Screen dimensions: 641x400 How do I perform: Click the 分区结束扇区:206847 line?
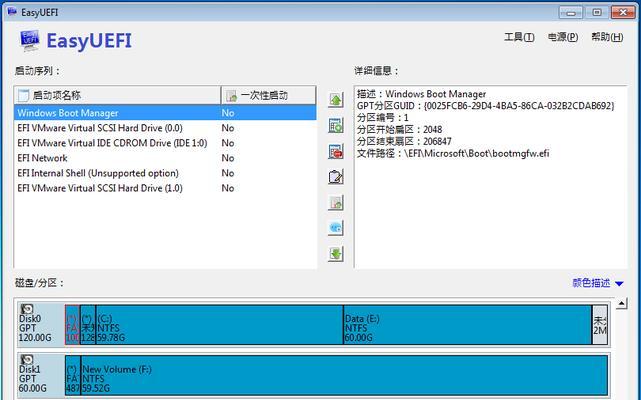tap(404, 142)
